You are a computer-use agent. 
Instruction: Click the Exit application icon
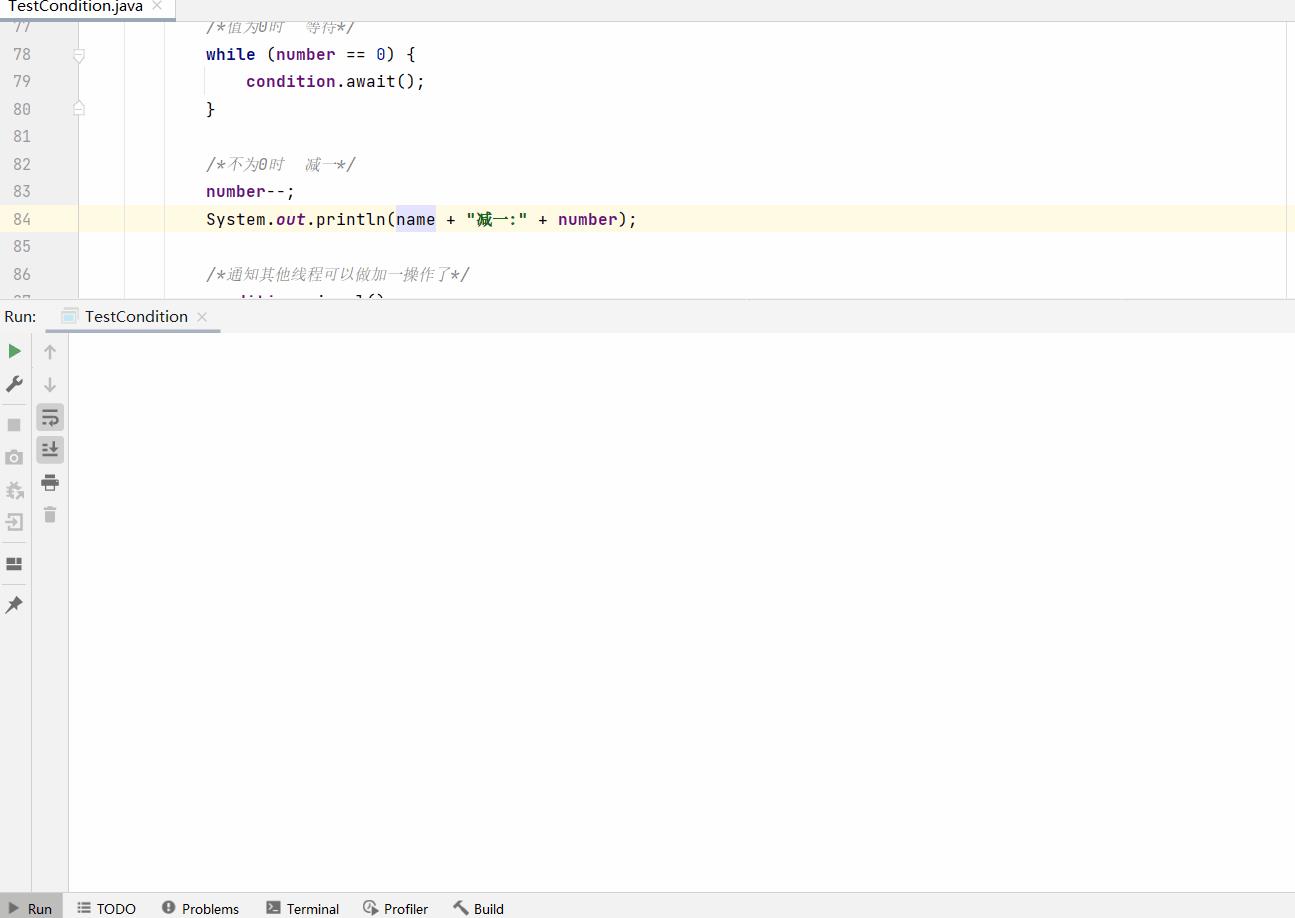coord(14,522)
